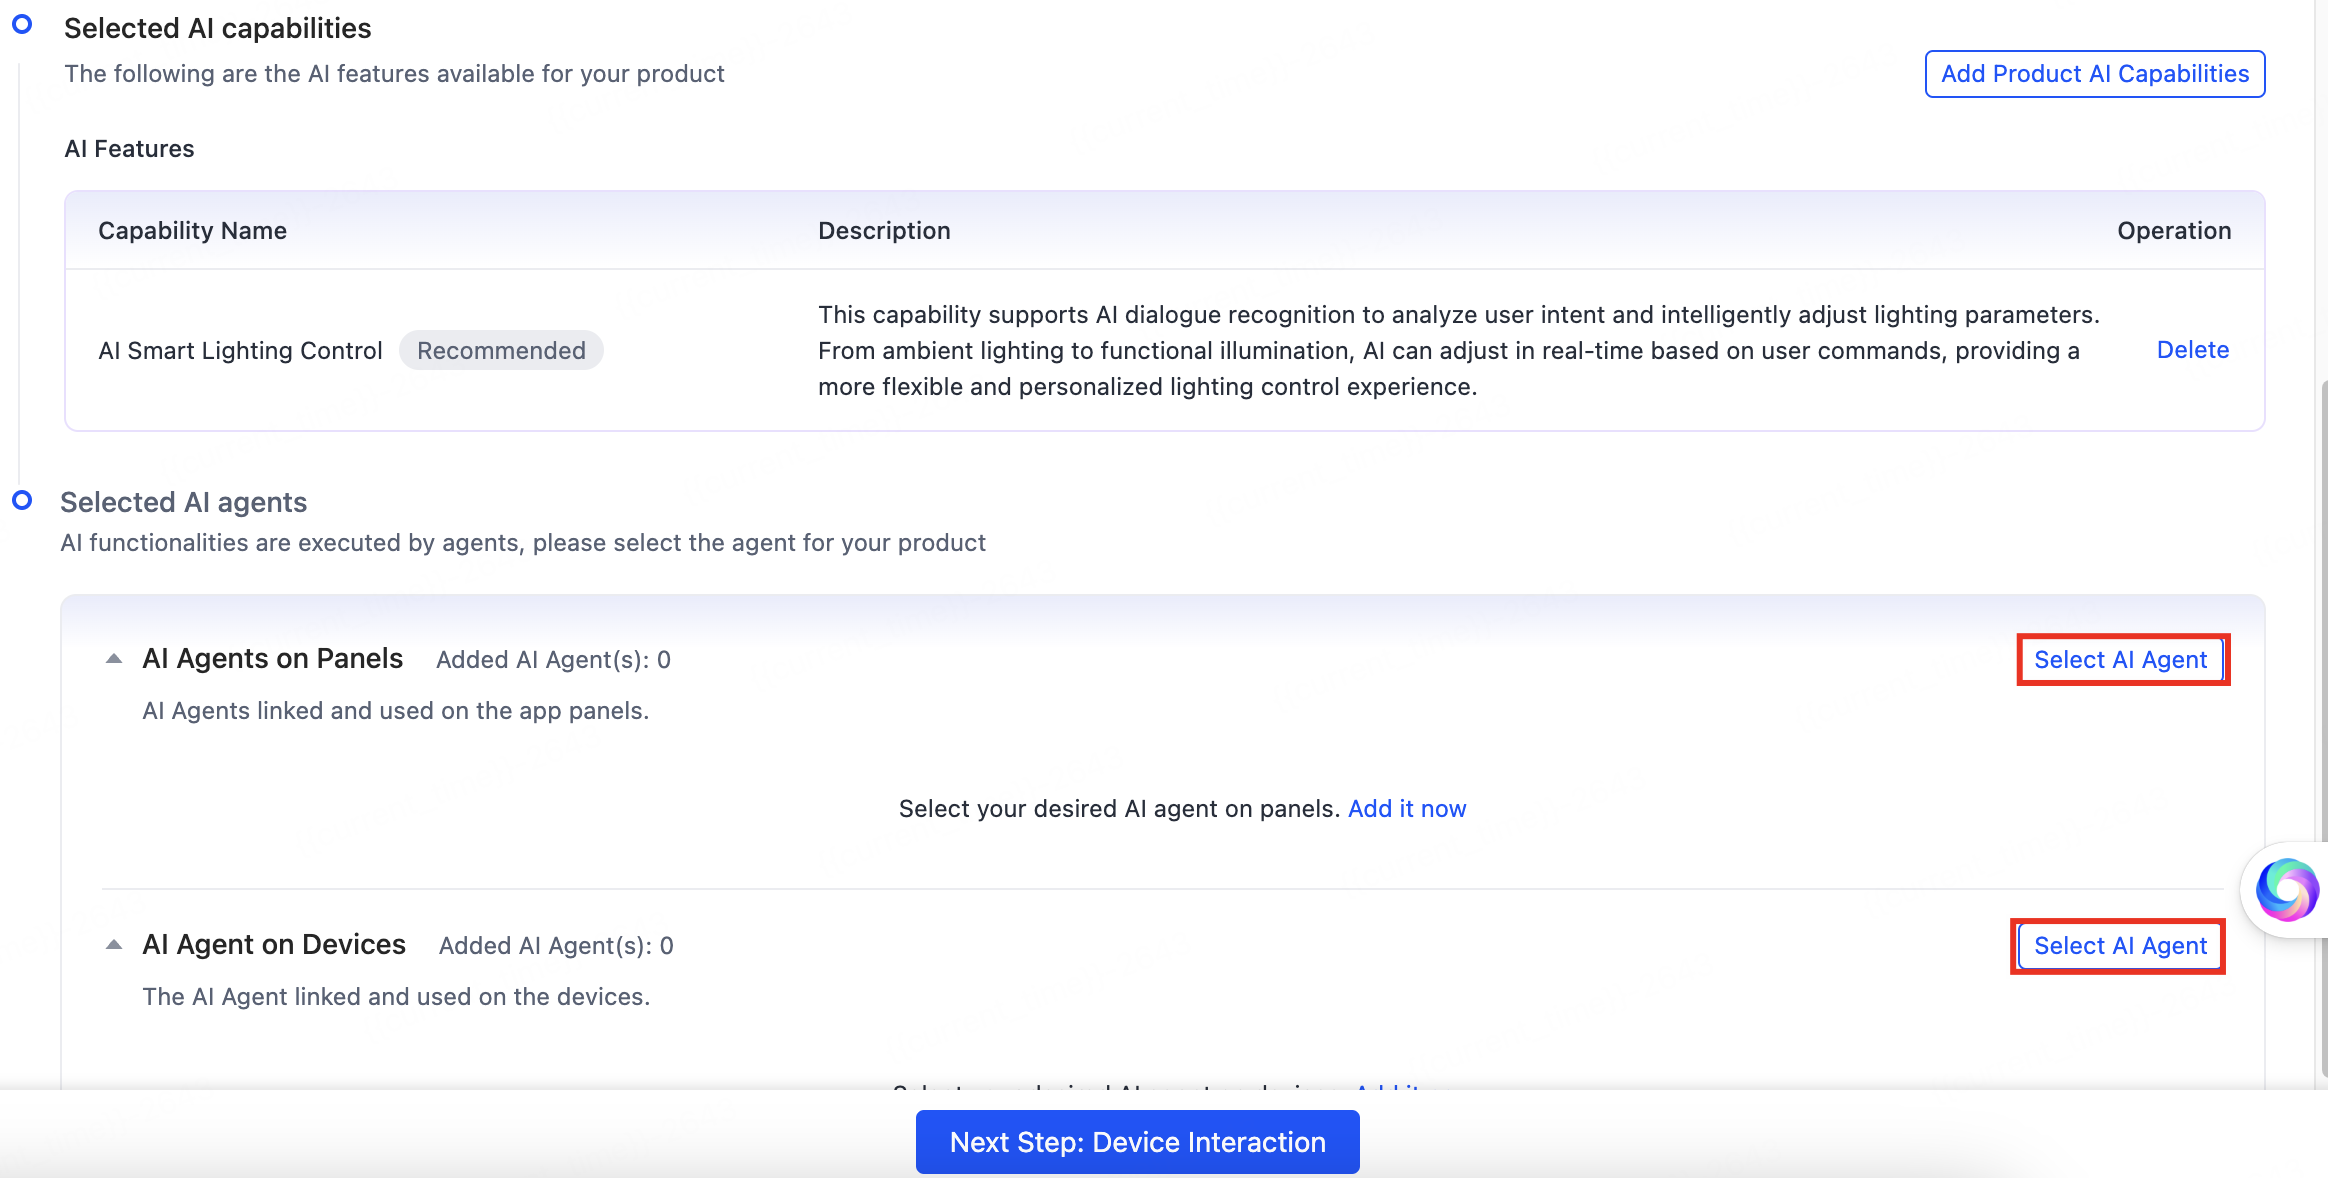Click the Selected AI capabilities step circle
Viewport: 2328px width, 1178px height.
tap(22, 24)
